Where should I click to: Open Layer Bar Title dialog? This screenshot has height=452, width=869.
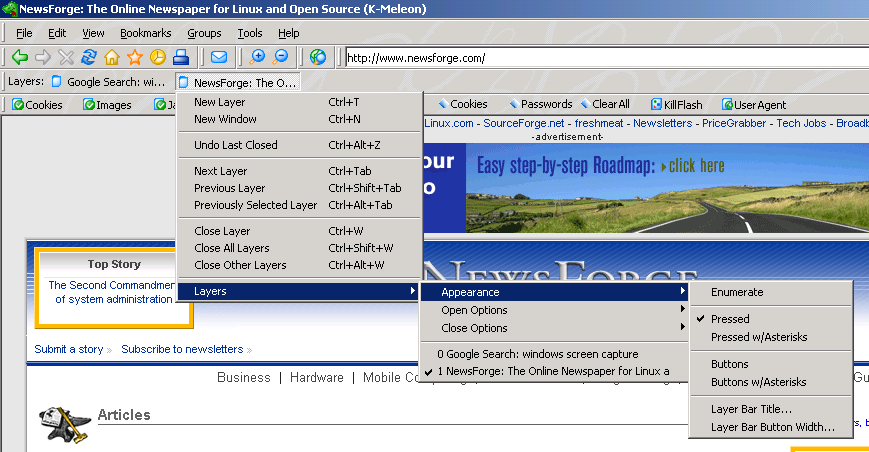coord(771,409)
